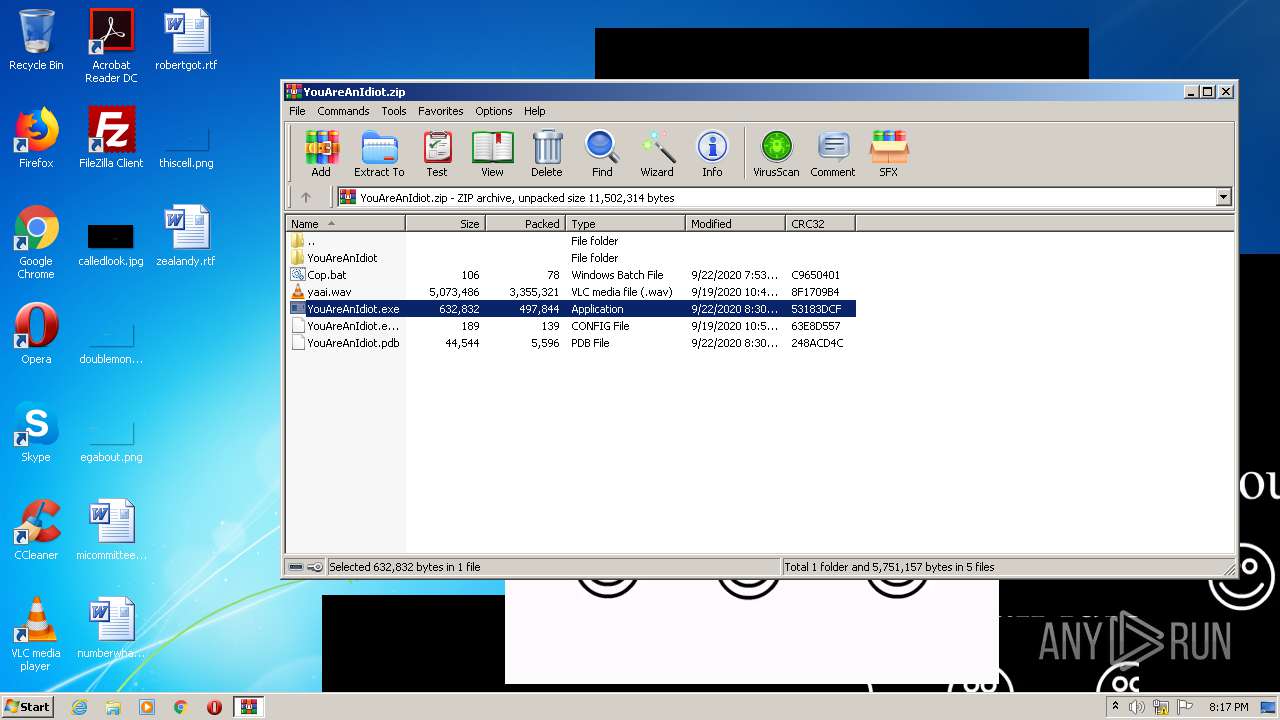The image size is (1280, 720).
Task: Open Windows Explorer from taskbar
Action: (x=113, y=707)
